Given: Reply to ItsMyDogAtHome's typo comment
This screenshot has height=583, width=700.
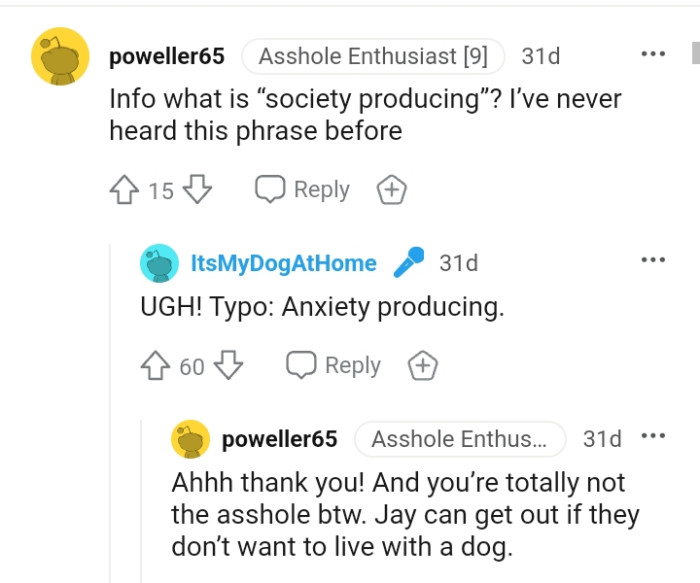Looking at the screenshot, I should pos(334,365).
